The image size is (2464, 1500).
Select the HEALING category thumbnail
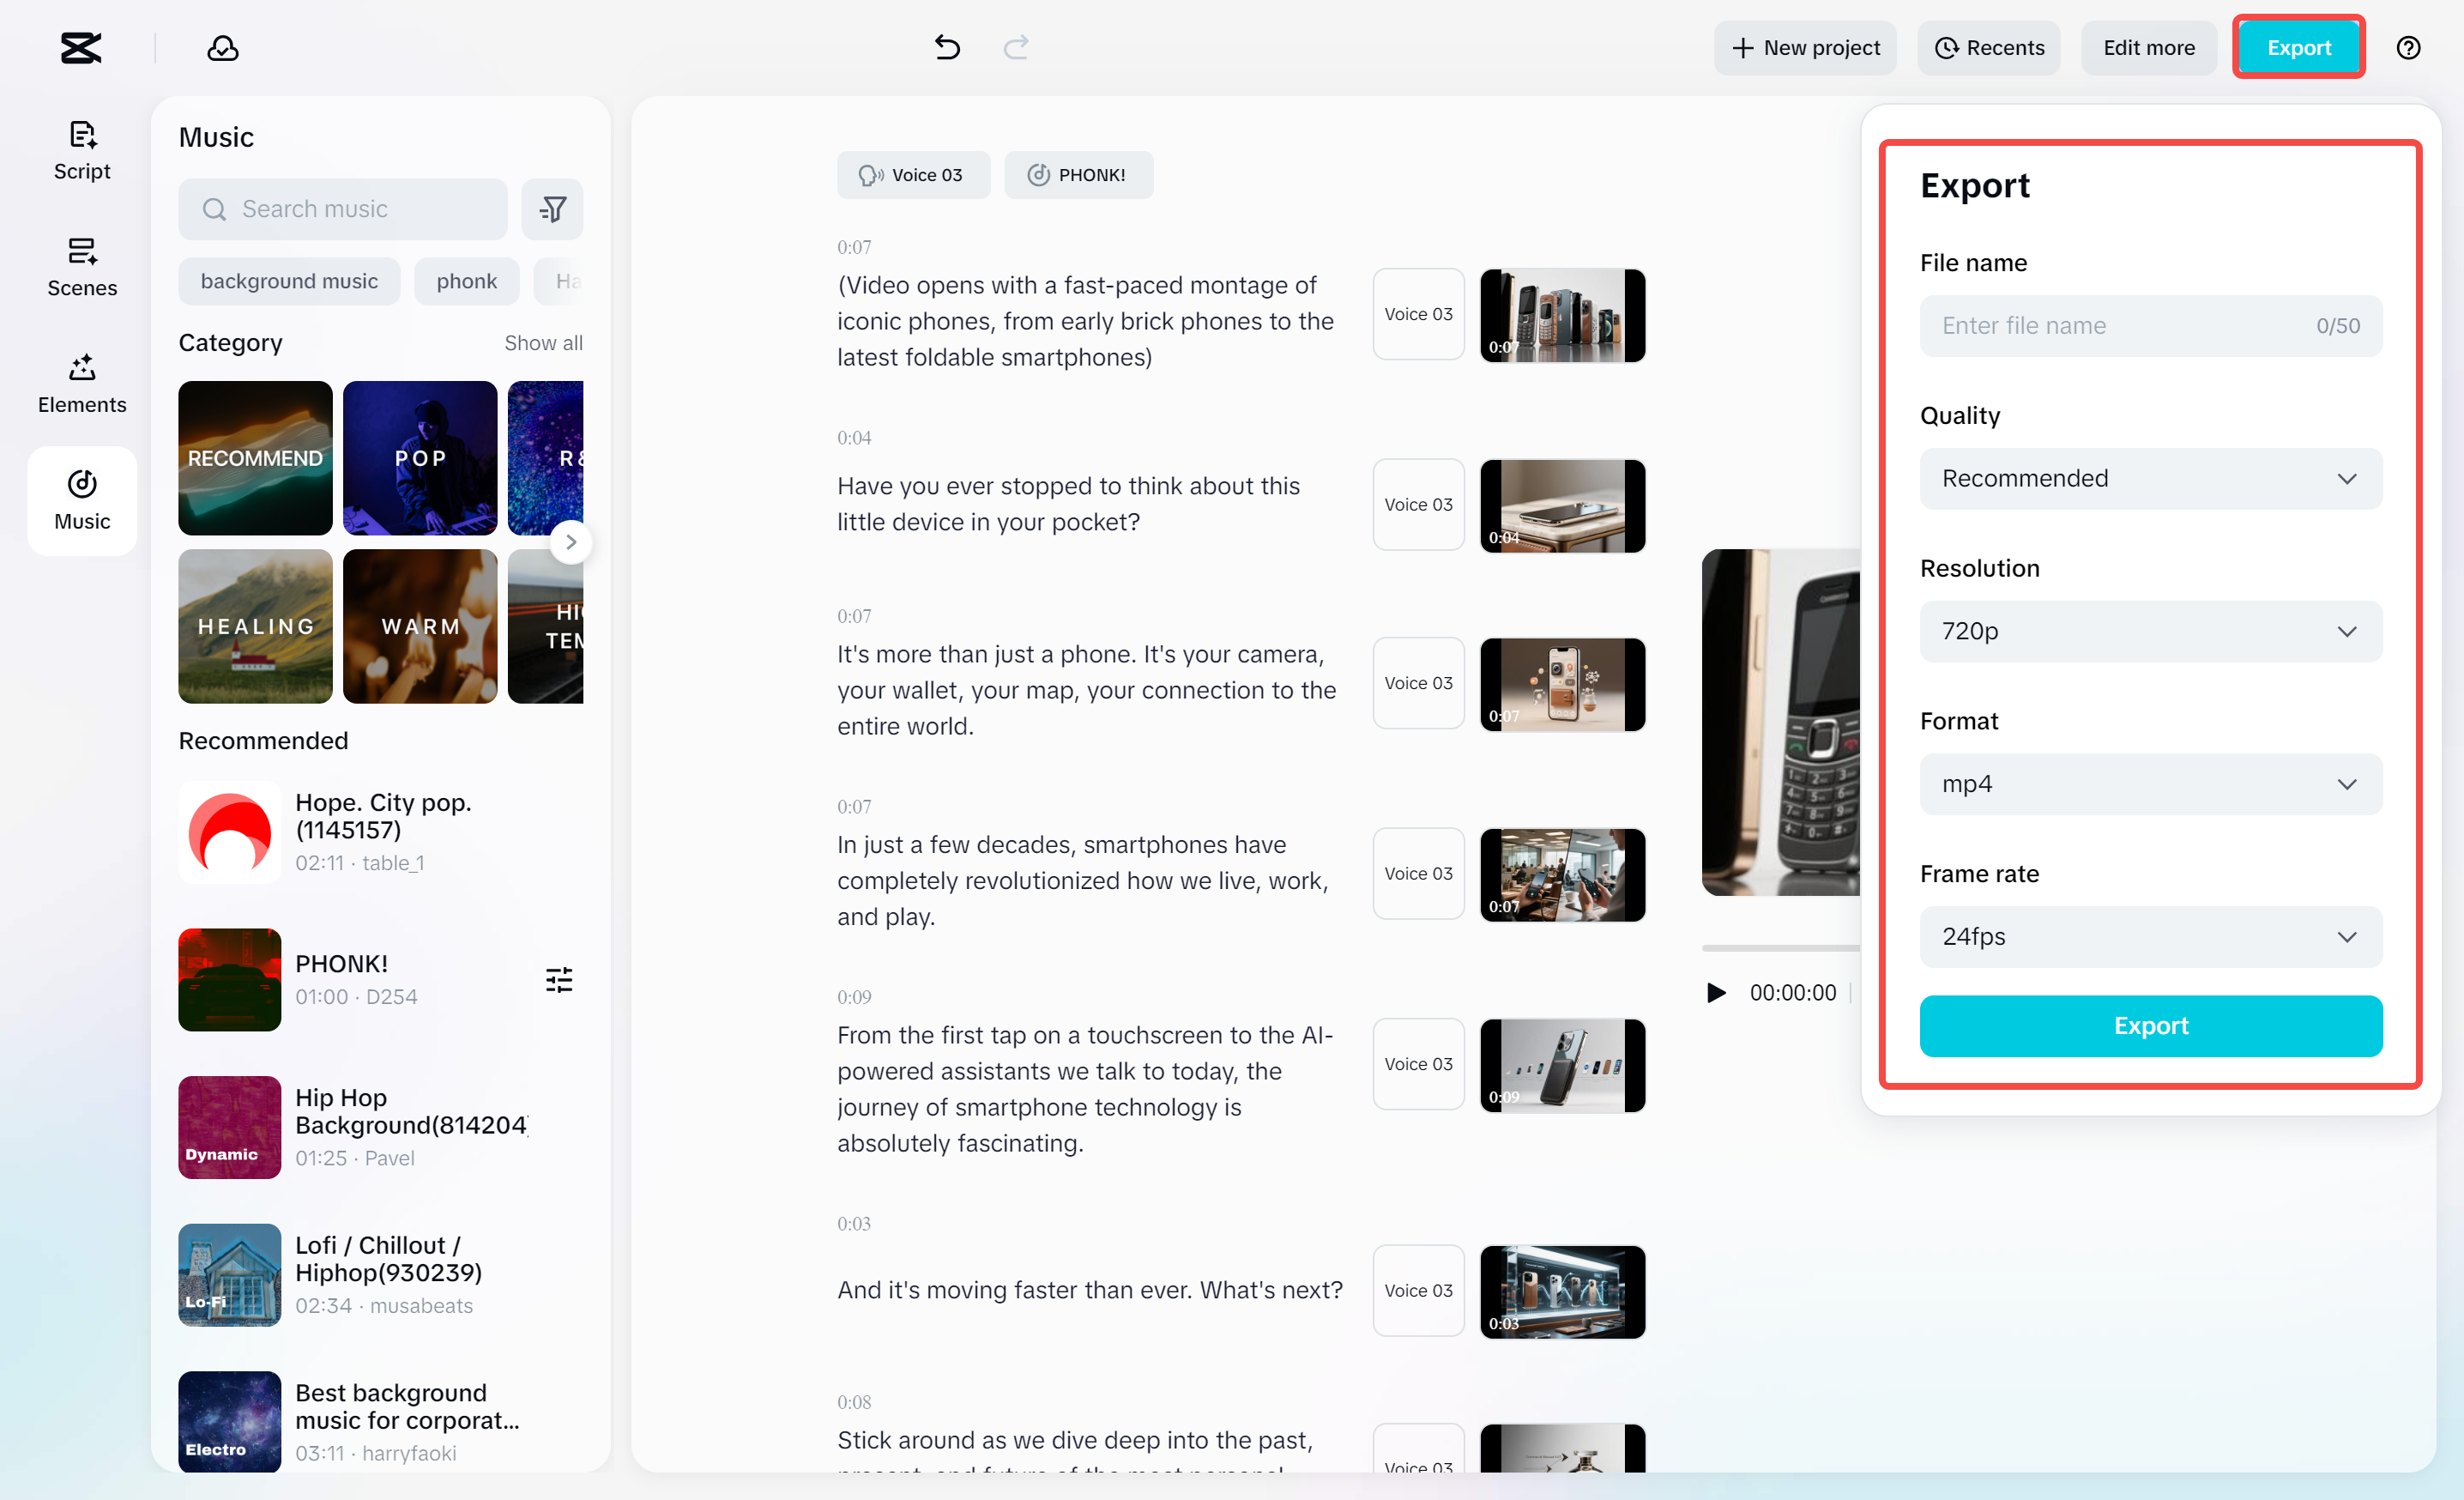255,626
